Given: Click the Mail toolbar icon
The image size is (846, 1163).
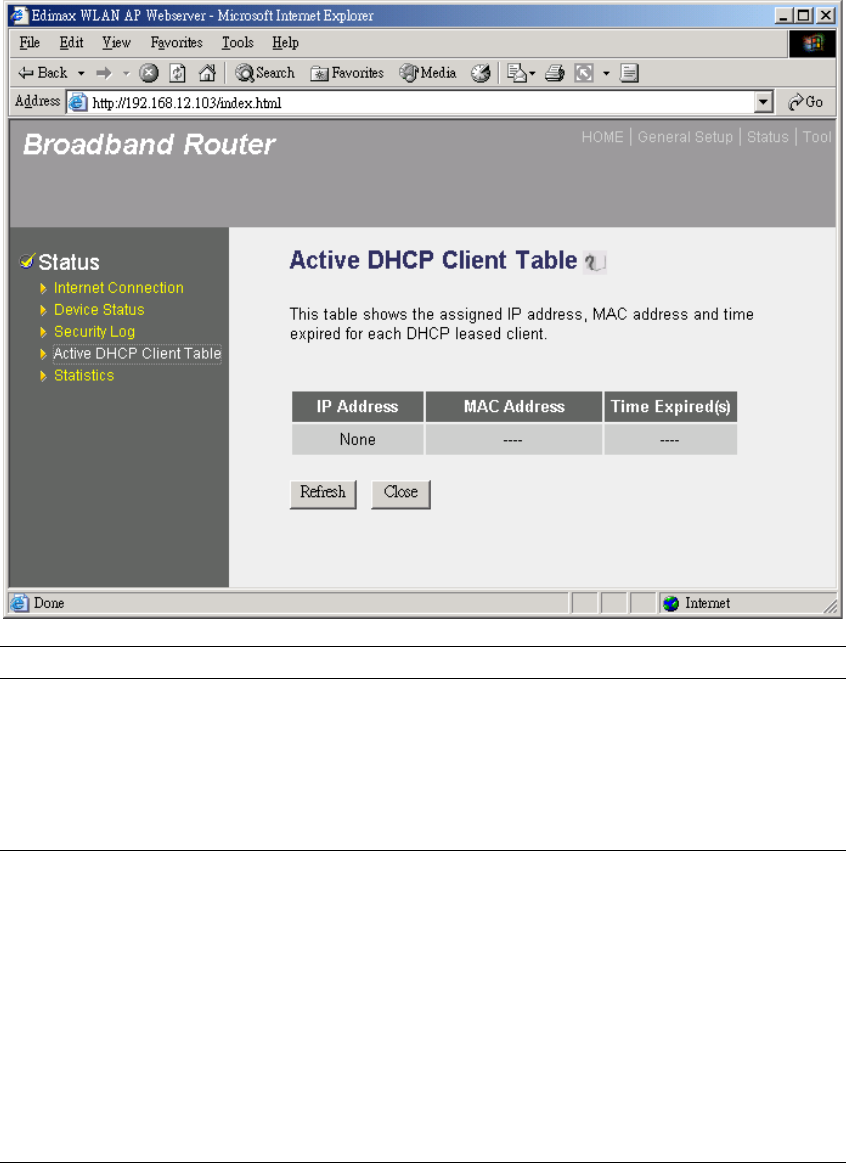Looking at the screenshot, I should (x=521, y=73).
